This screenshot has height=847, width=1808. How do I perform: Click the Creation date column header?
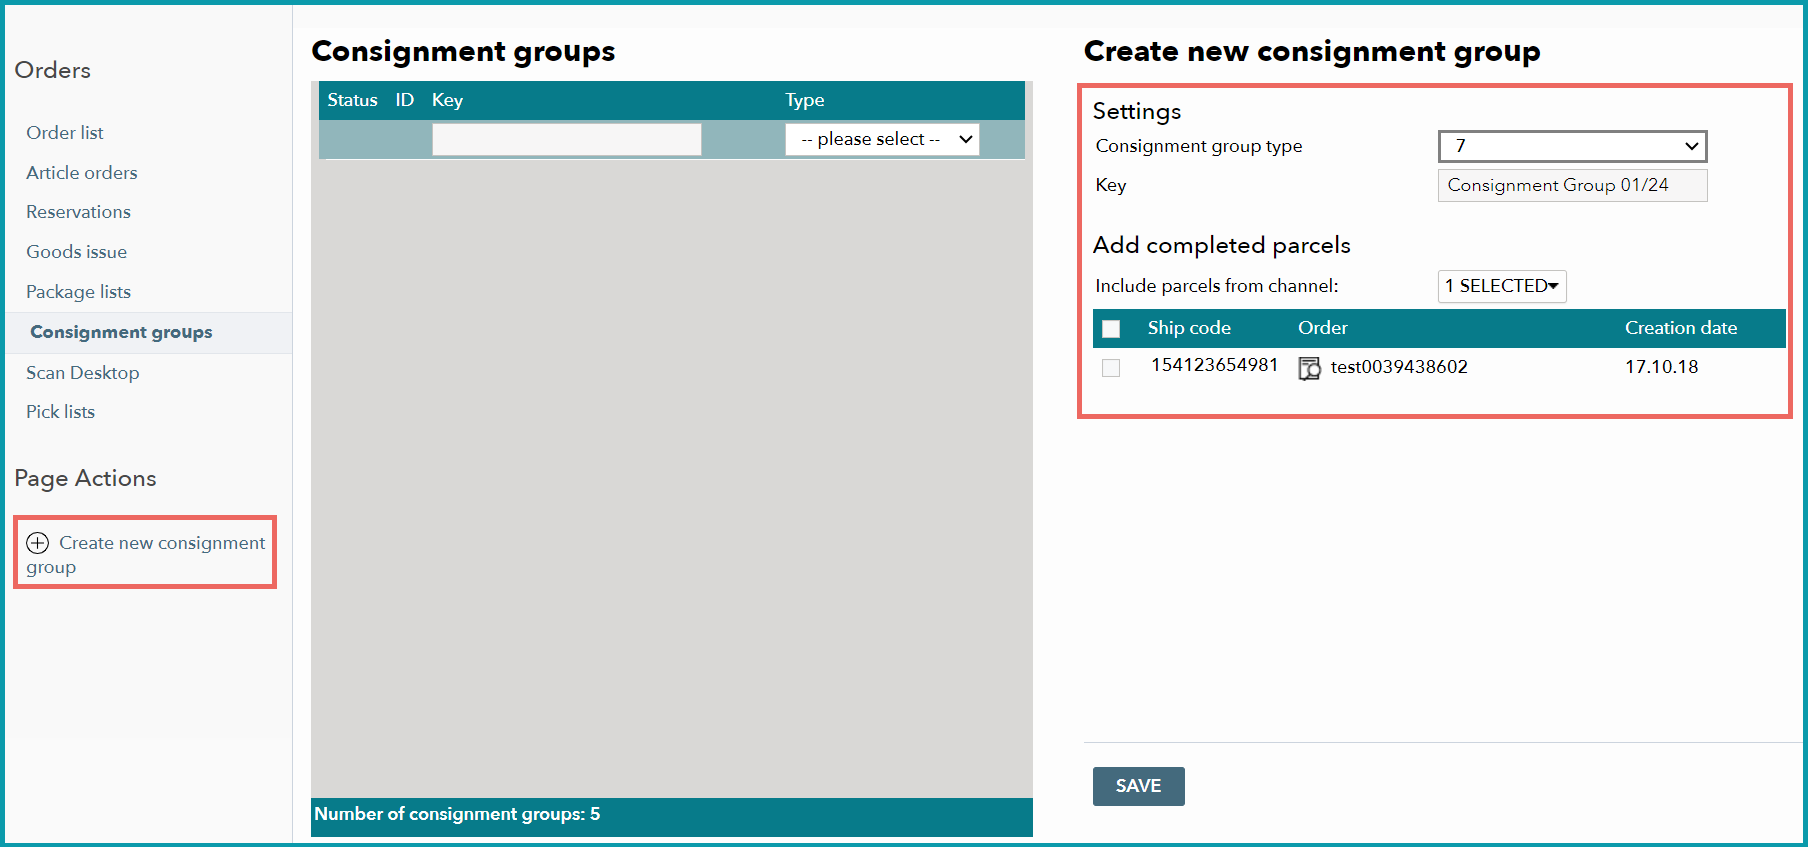point(1681,328)
